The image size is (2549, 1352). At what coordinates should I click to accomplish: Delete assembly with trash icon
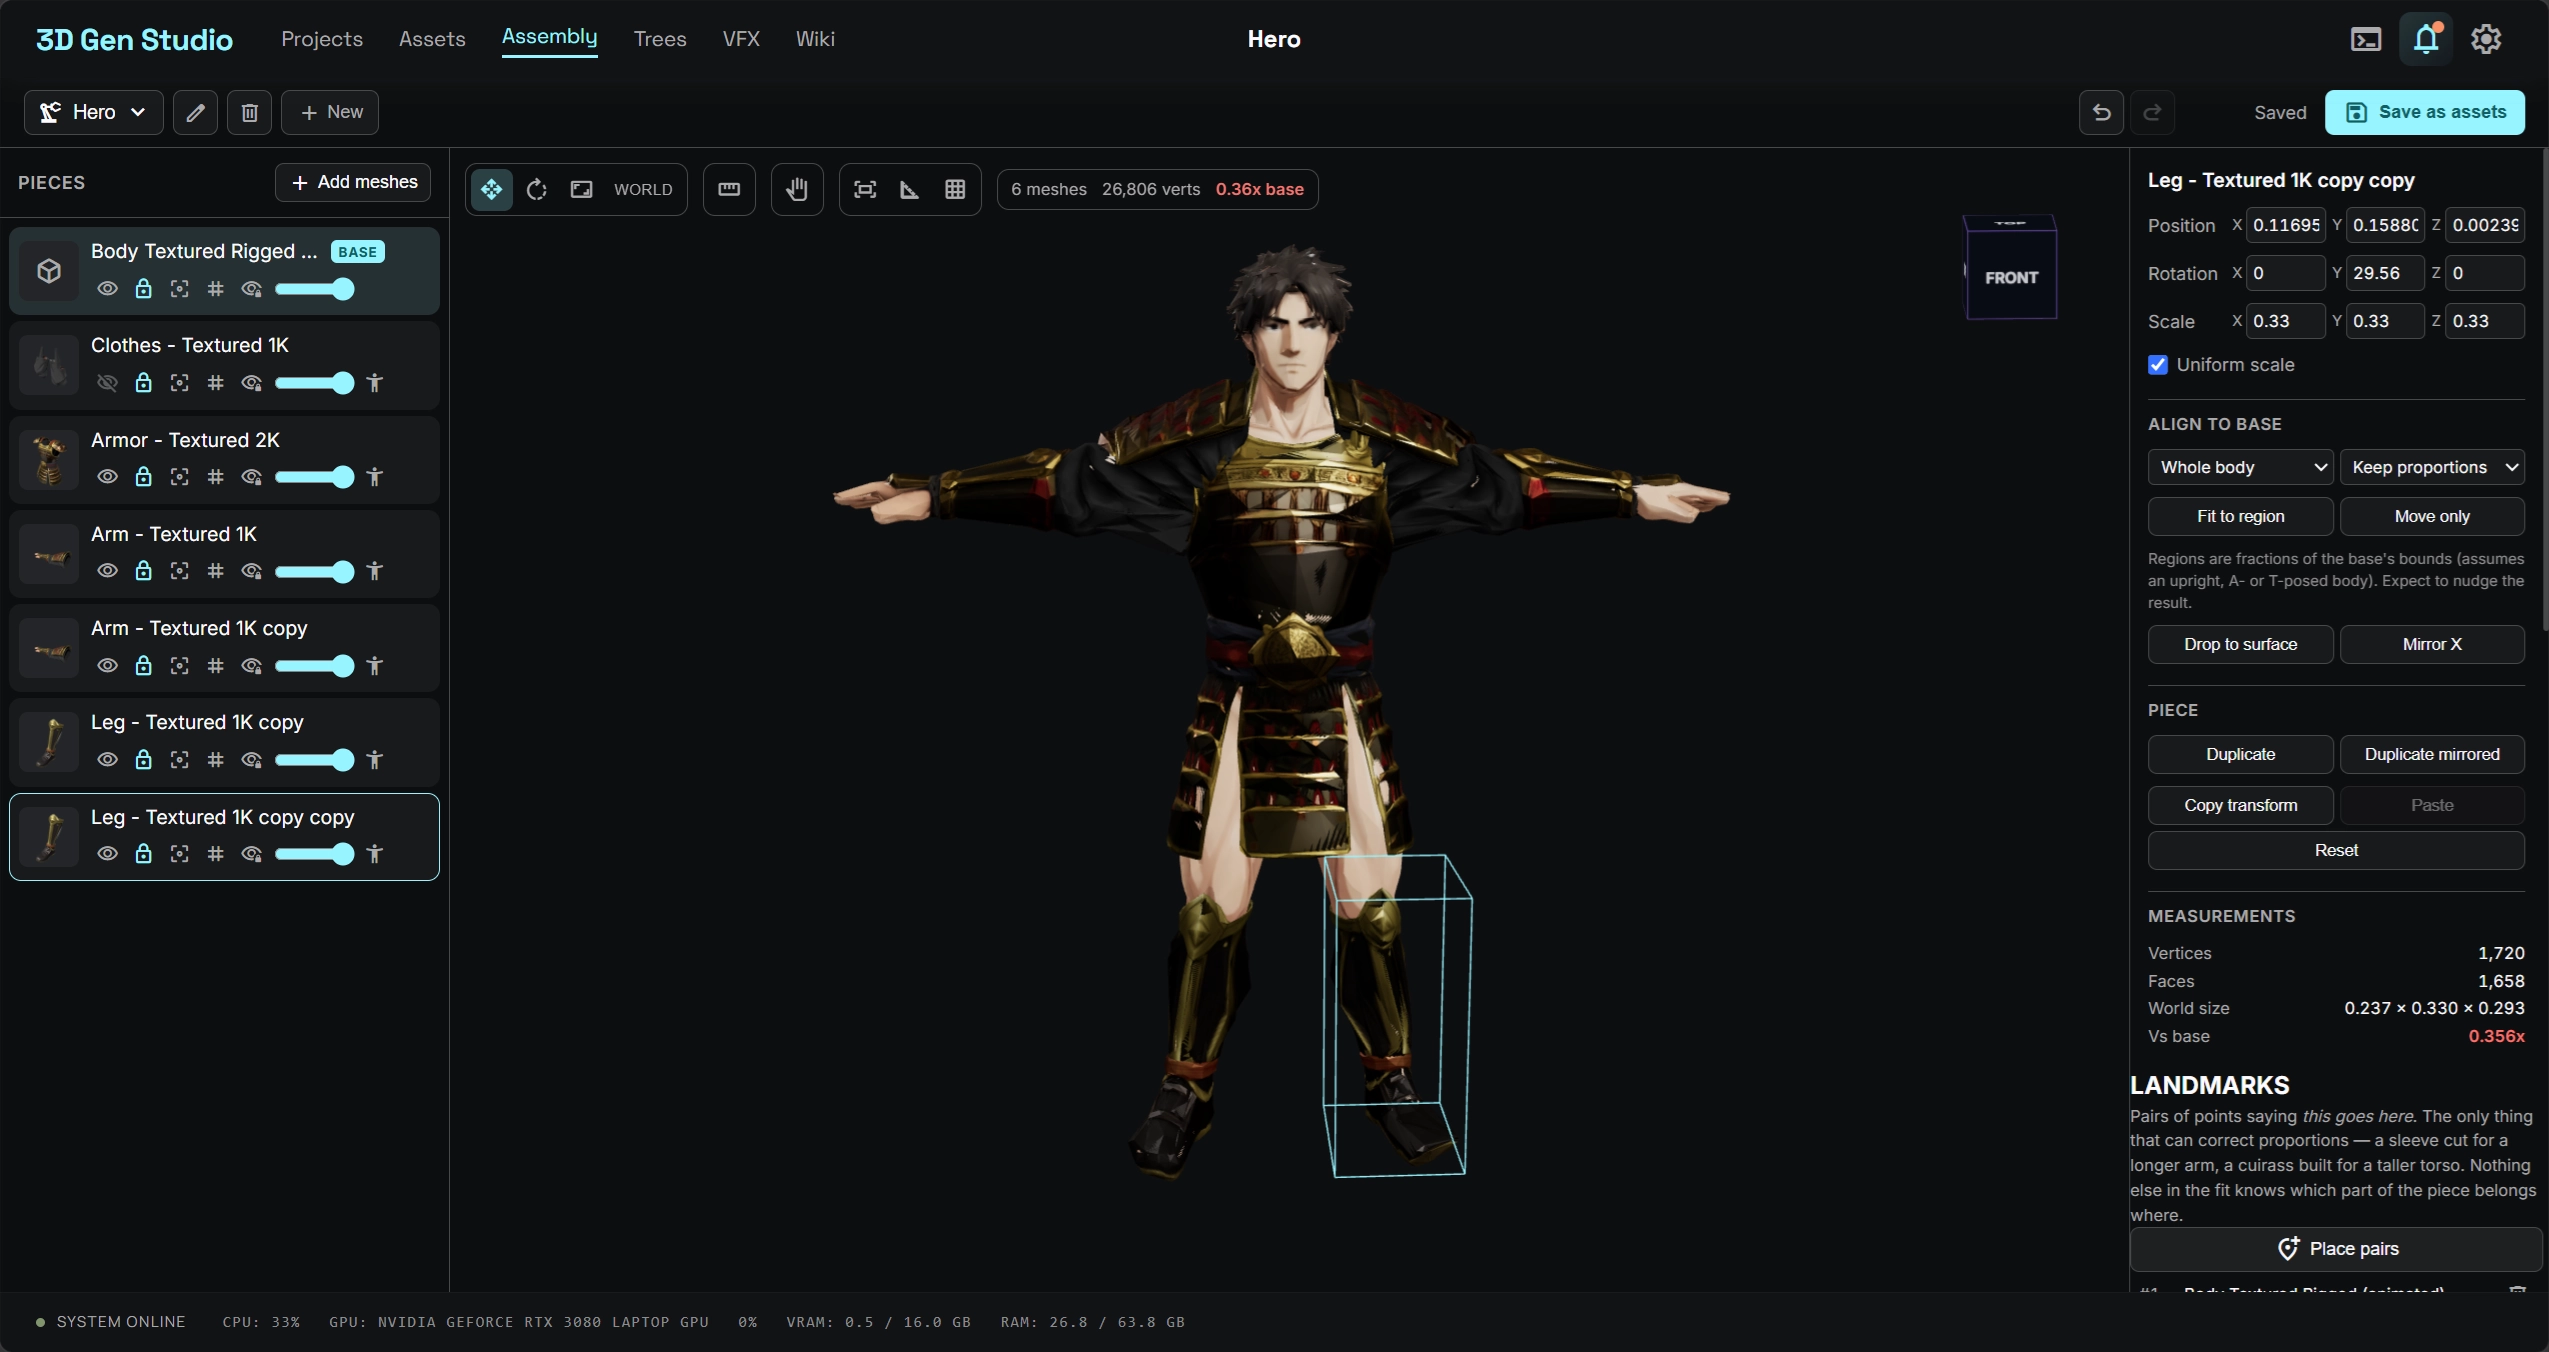point(250,112)
